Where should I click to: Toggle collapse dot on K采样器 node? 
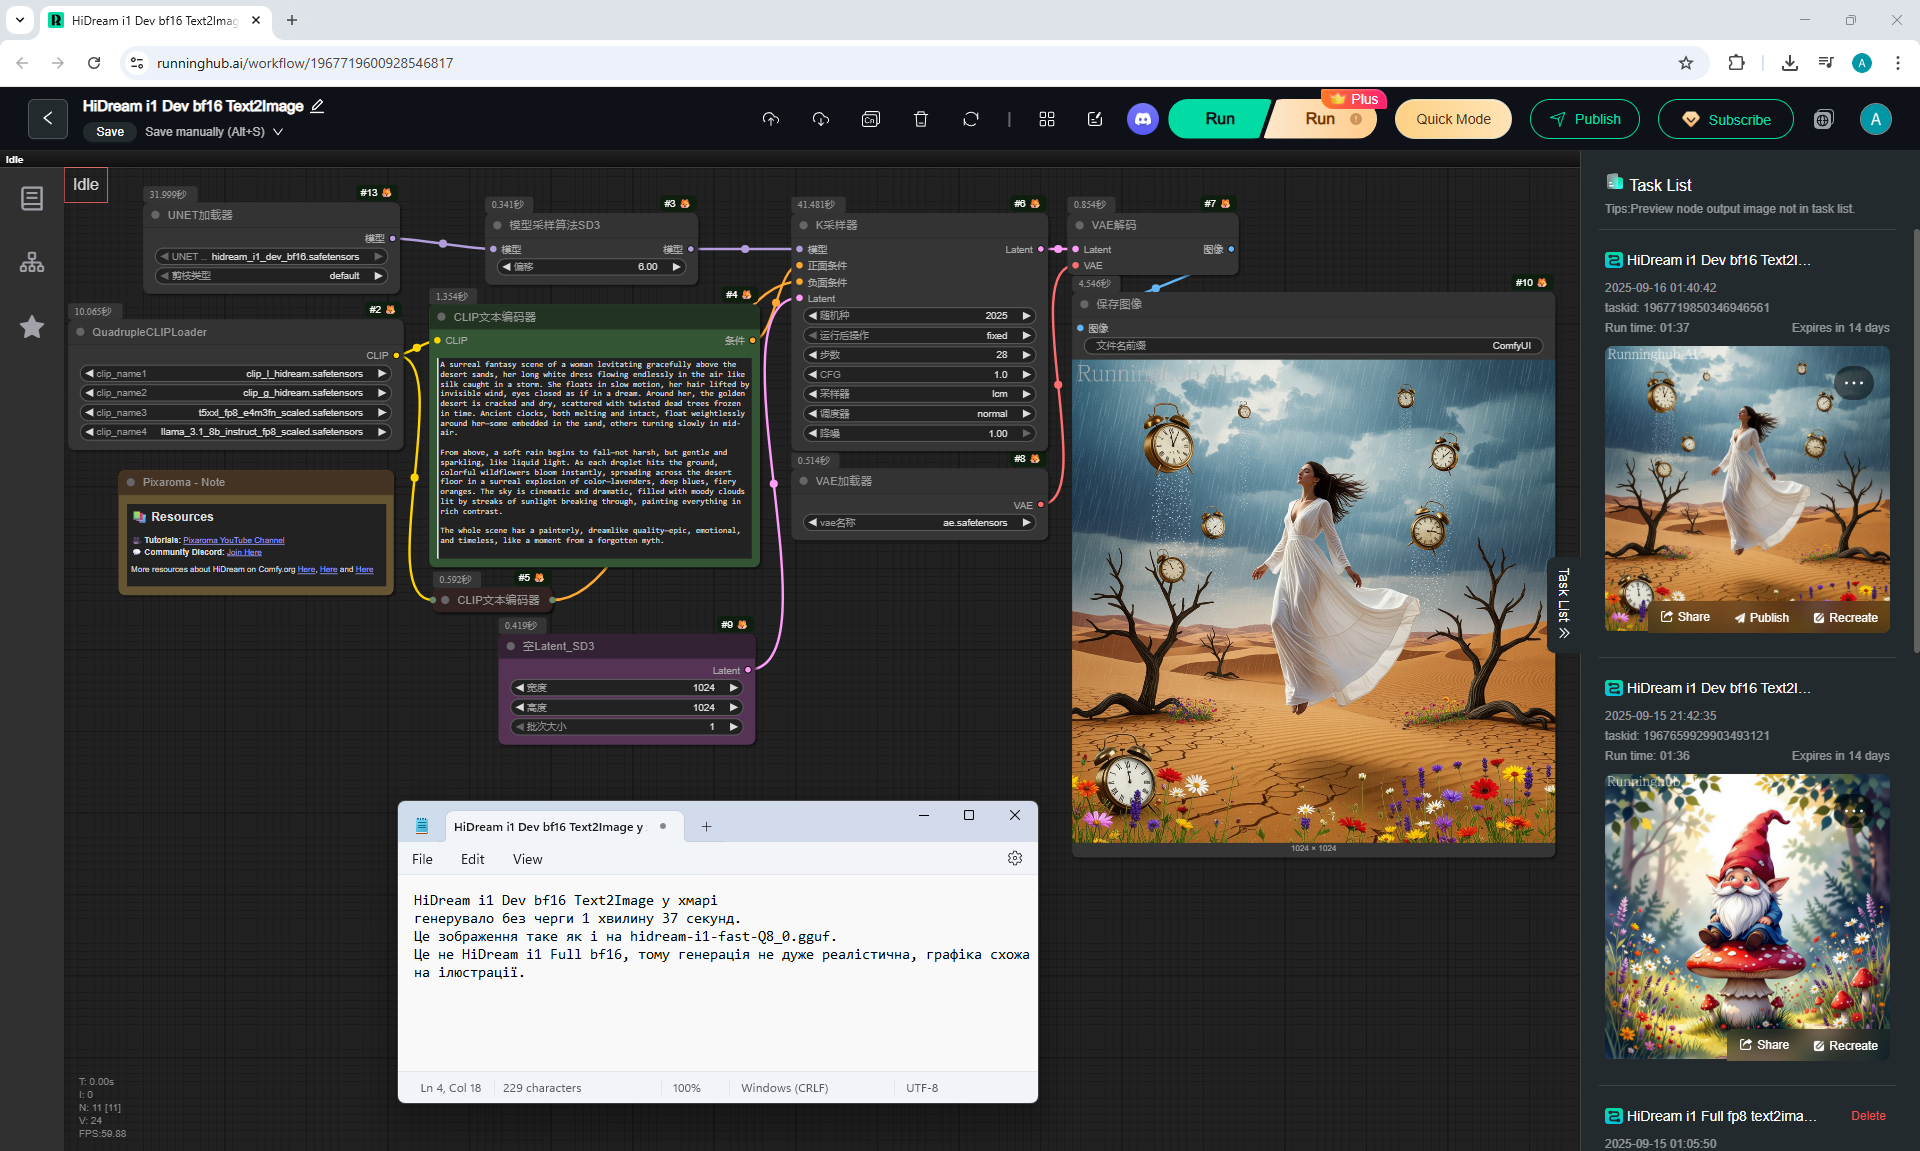803,225
